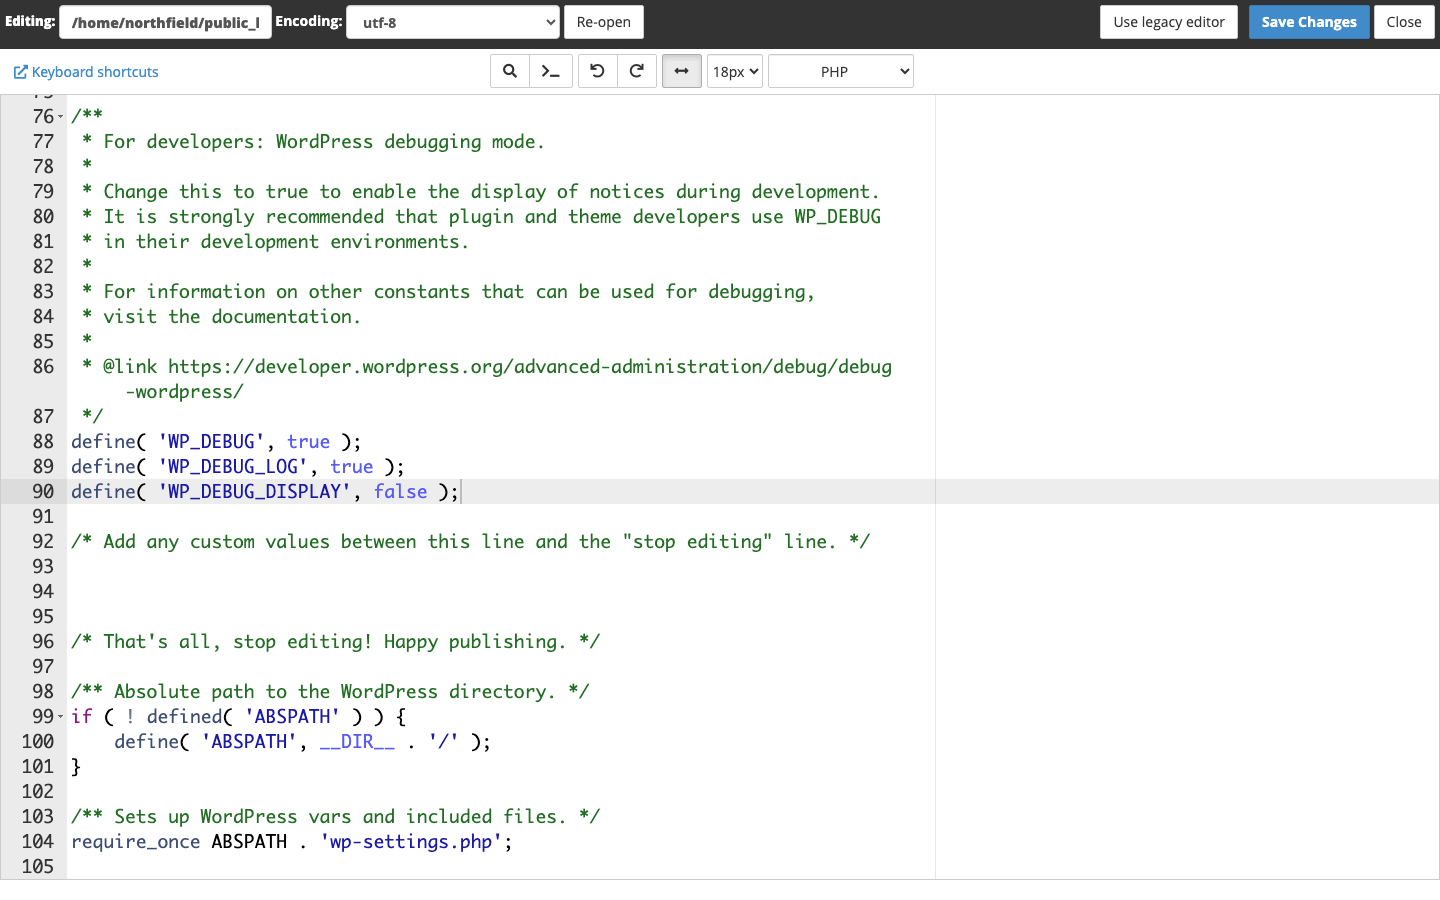Click line number 91 in the gutter
The height and width of the screenshot is (900, 1440).
pos(43,517)
